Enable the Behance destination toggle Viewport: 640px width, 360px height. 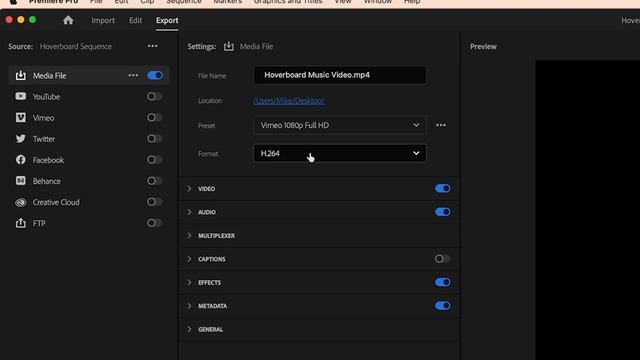[155, 180]
